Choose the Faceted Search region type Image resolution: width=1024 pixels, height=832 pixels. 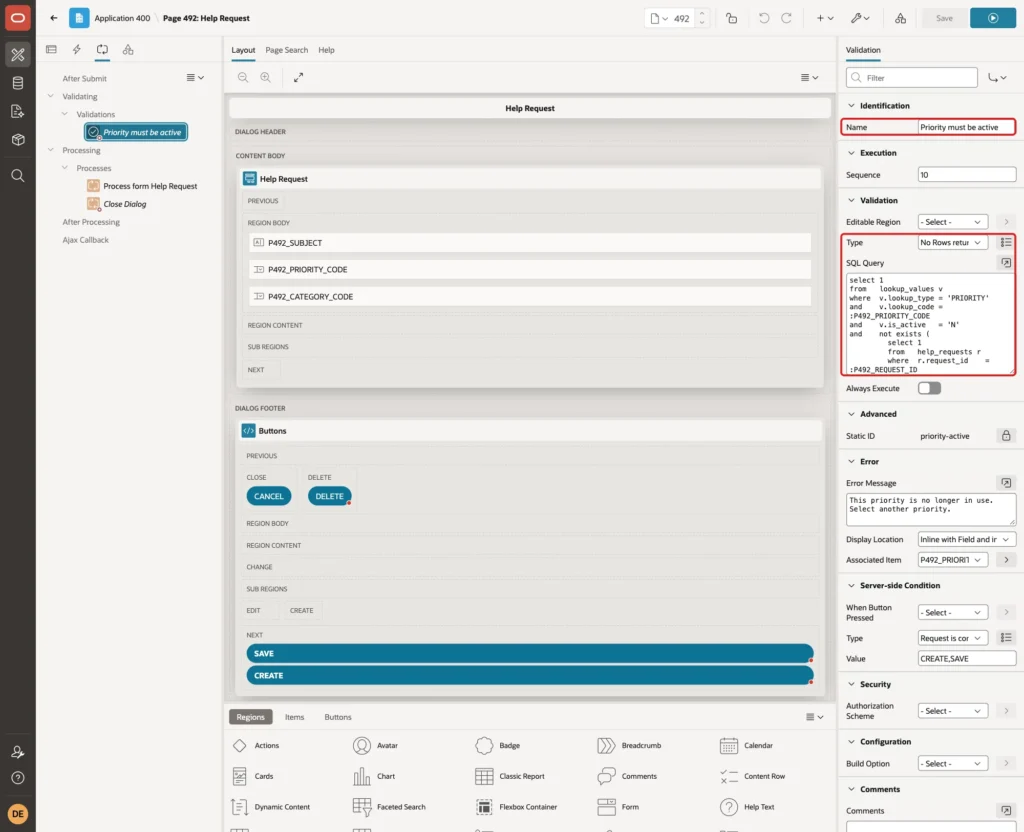coord(389,807)
